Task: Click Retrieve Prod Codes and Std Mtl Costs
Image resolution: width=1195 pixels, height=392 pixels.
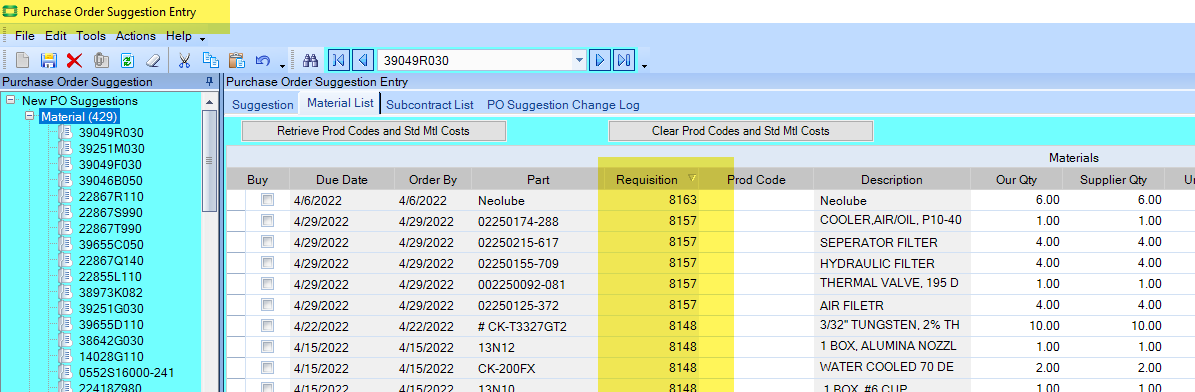Action: pos(373,131)
